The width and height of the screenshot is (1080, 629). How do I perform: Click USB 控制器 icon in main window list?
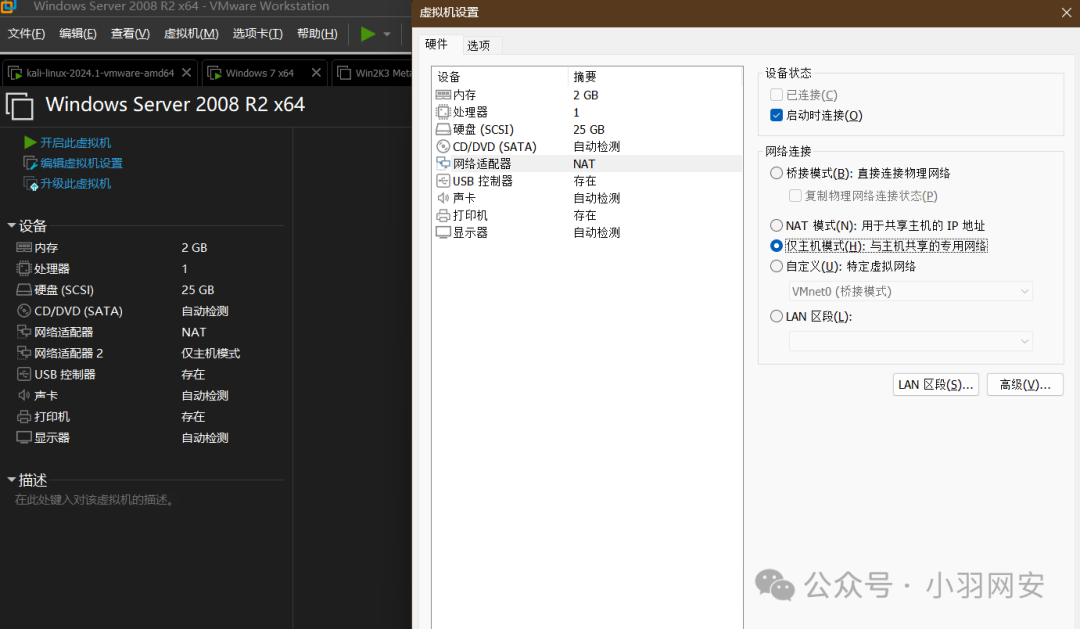24,374
